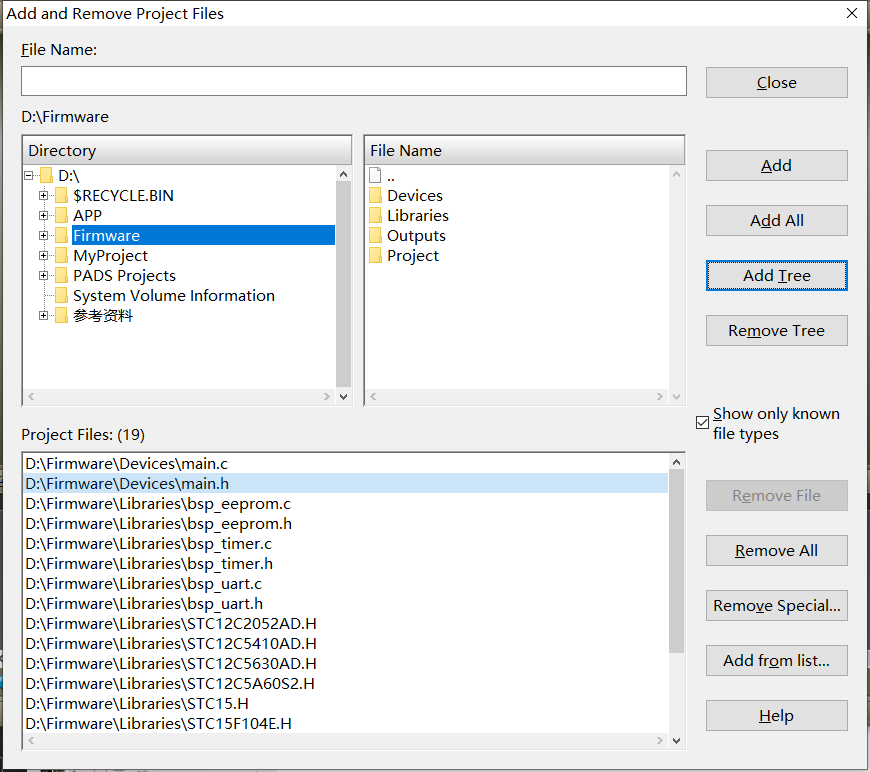The image size is (870, 772).
Task: Click the Outputs folder icon
Action: (x=376, y=235)
